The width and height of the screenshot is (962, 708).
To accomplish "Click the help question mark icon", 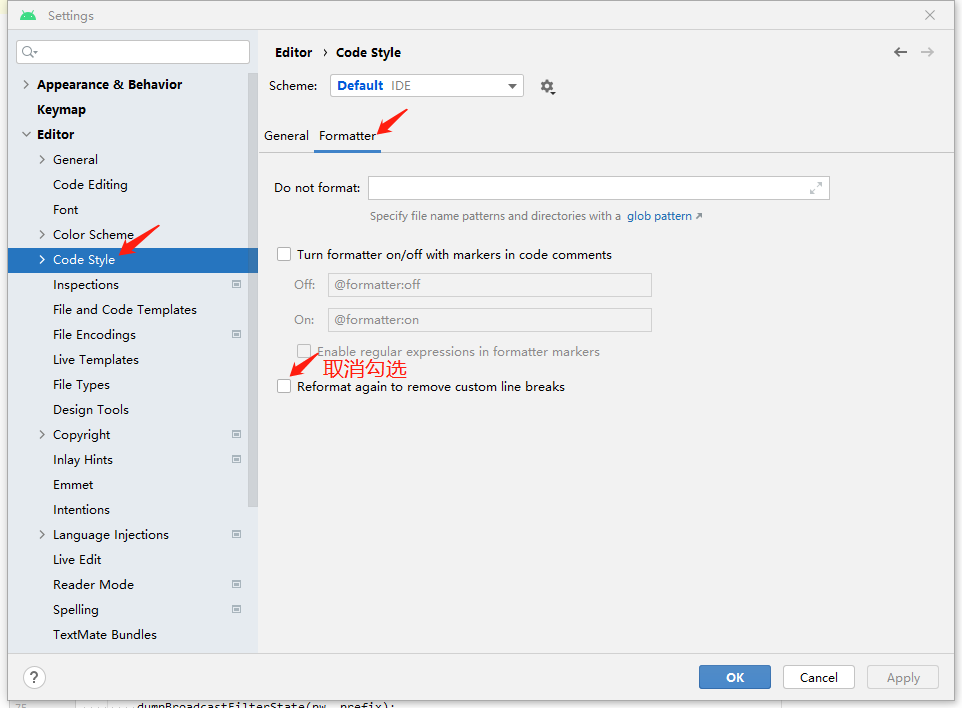I will click(33, 677).
